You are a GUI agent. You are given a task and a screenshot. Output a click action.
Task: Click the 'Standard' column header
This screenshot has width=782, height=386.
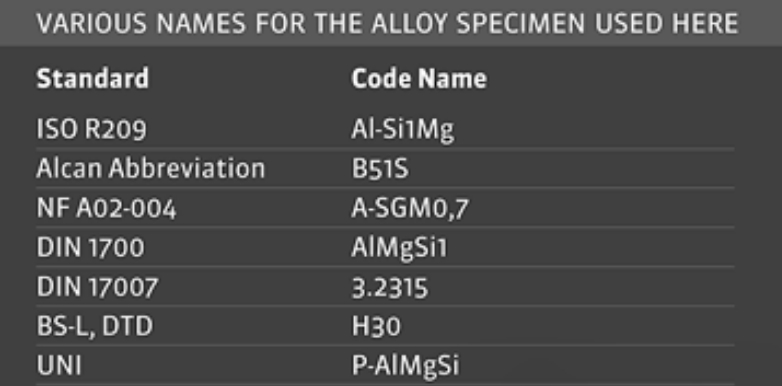(x=93, y=78)
